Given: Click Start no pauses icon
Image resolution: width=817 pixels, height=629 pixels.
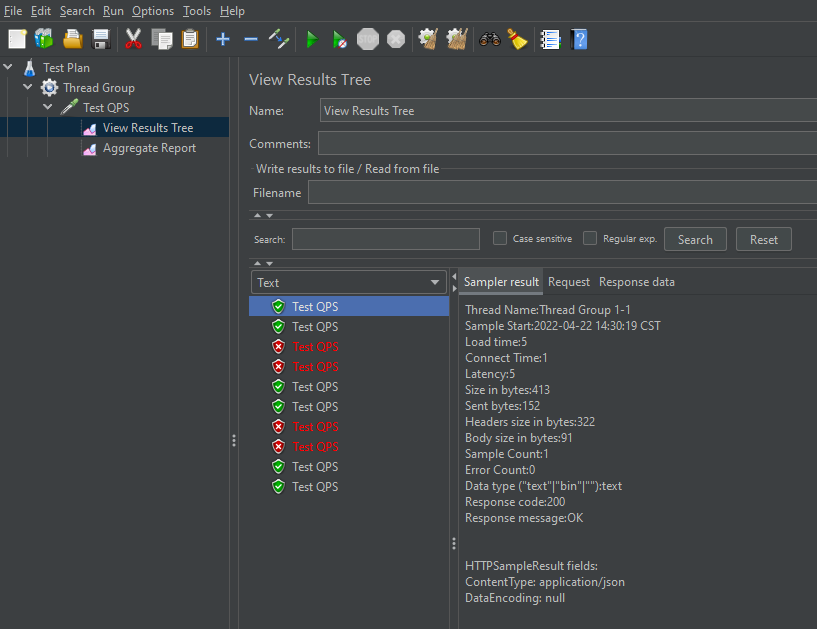Looking at the screenshot, I should click(340, 39).
